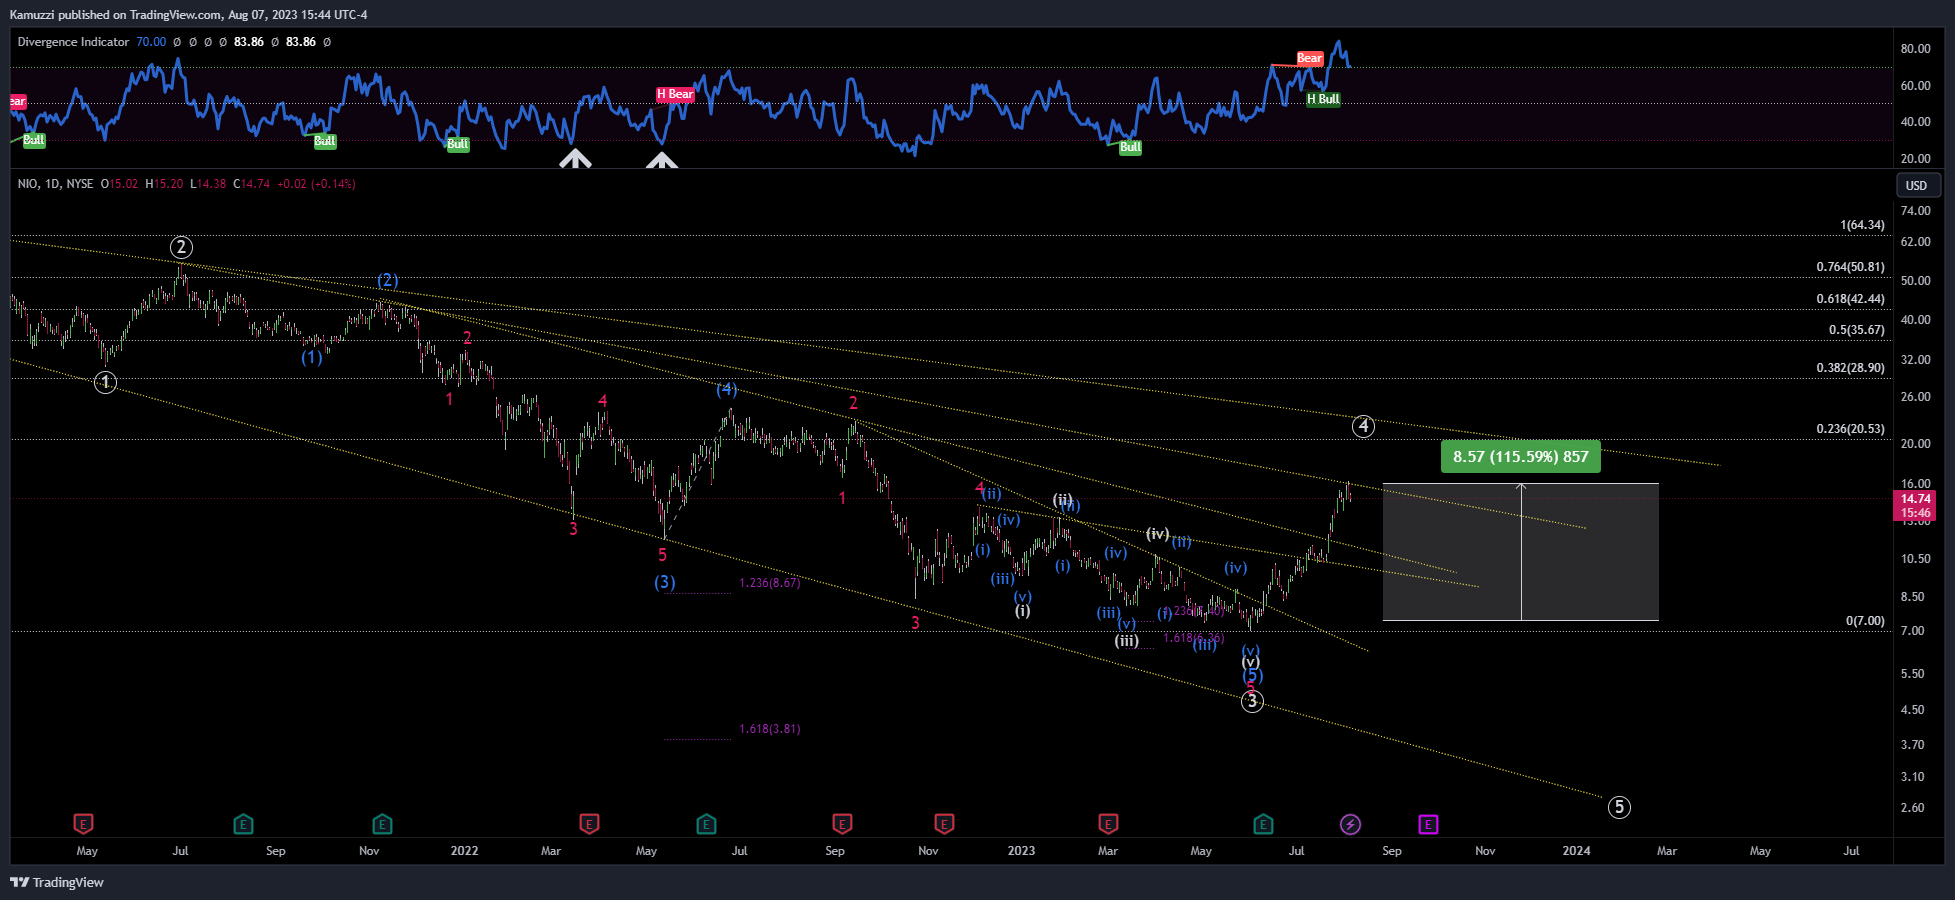1955x900 pixels.
Task: Click the 0.764(50.81) Fibonacci level label
Action: (x=1850, y=267)
